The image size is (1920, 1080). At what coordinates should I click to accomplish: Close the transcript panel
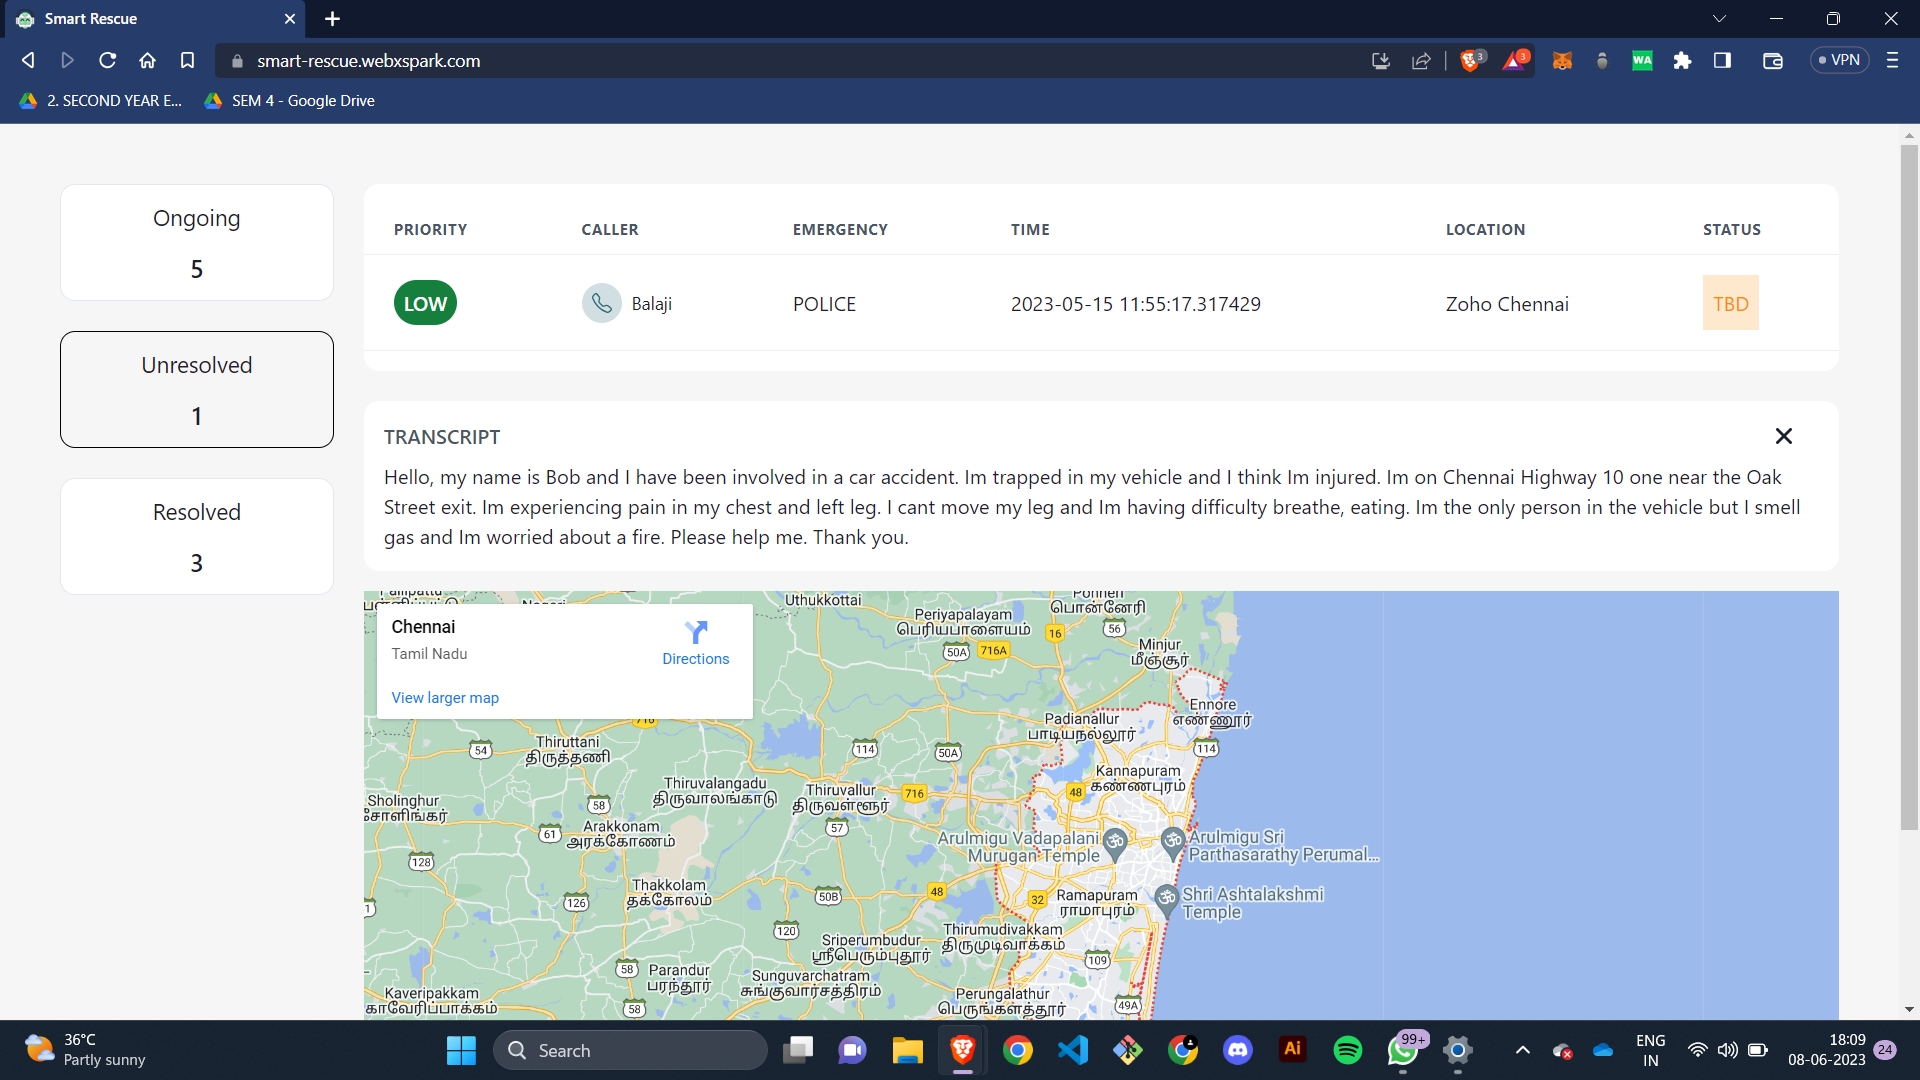1783,436
